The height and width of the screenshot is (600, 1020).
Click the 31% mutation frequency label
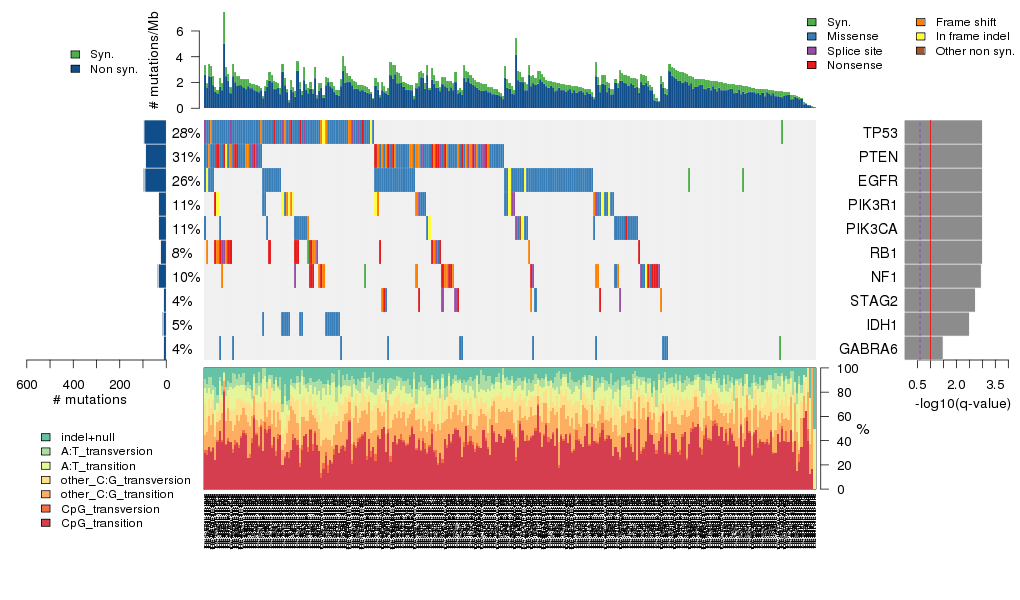click(186, 157)
